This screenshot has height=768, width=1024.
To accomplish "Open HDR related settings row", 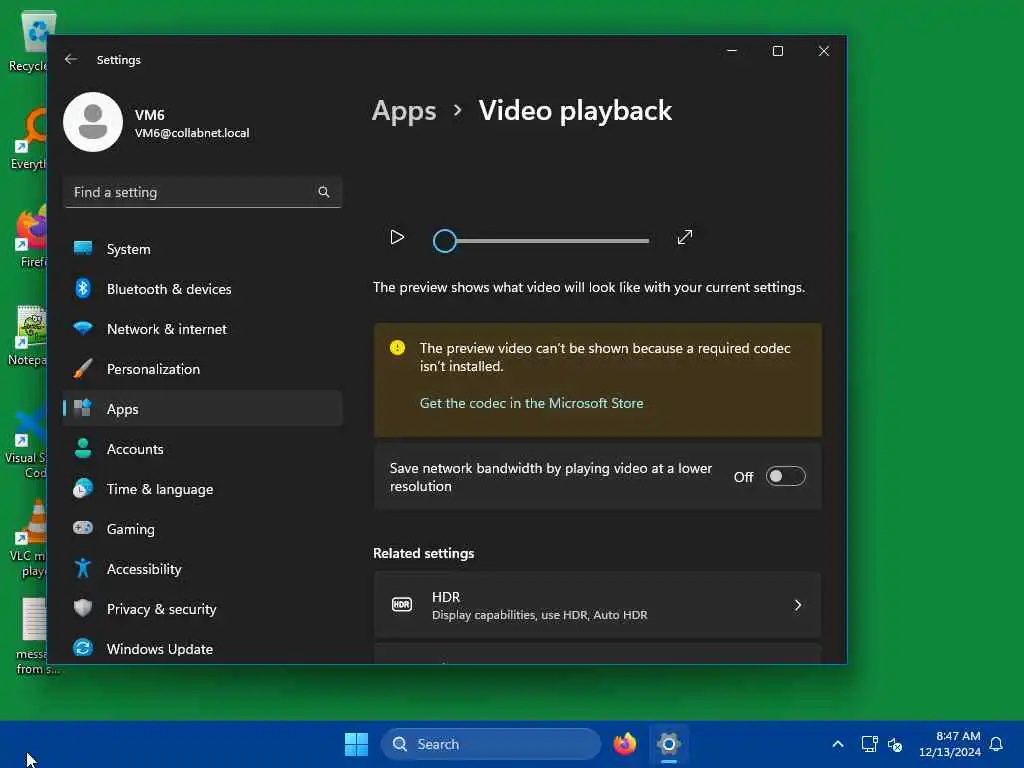I will 598,605.
